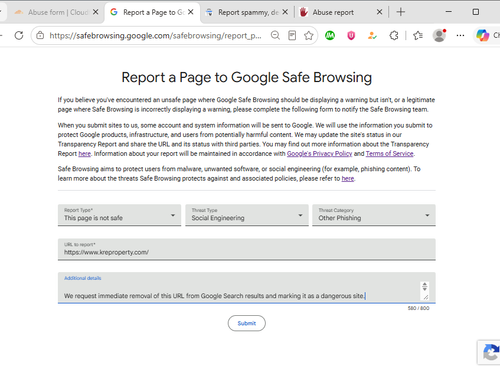Open Report Type dropdown

point(119,215)
